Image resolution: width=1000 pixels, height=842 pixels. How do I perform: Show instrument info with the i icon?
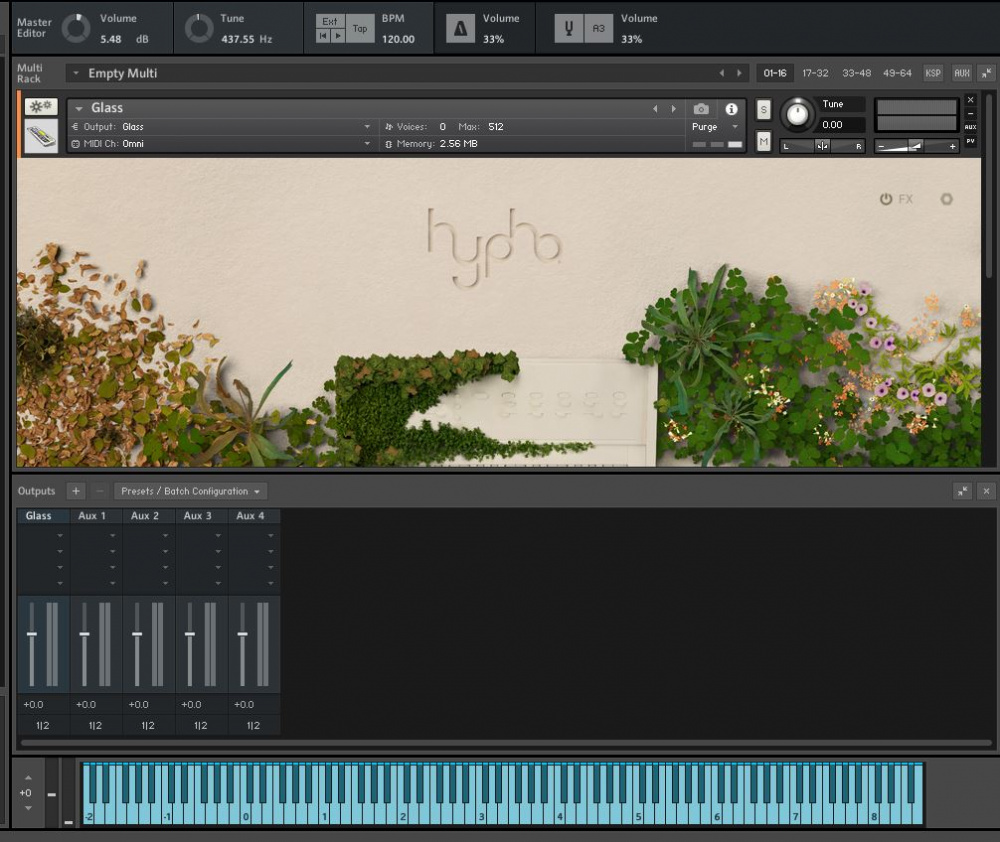(x=731, y=109)
